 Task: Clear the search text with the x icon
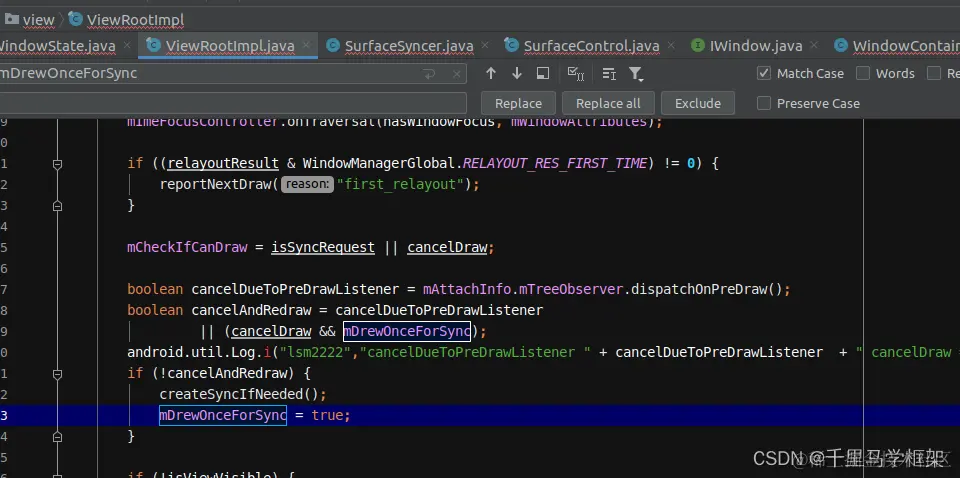pyautogui.click(x=457, y=74)
